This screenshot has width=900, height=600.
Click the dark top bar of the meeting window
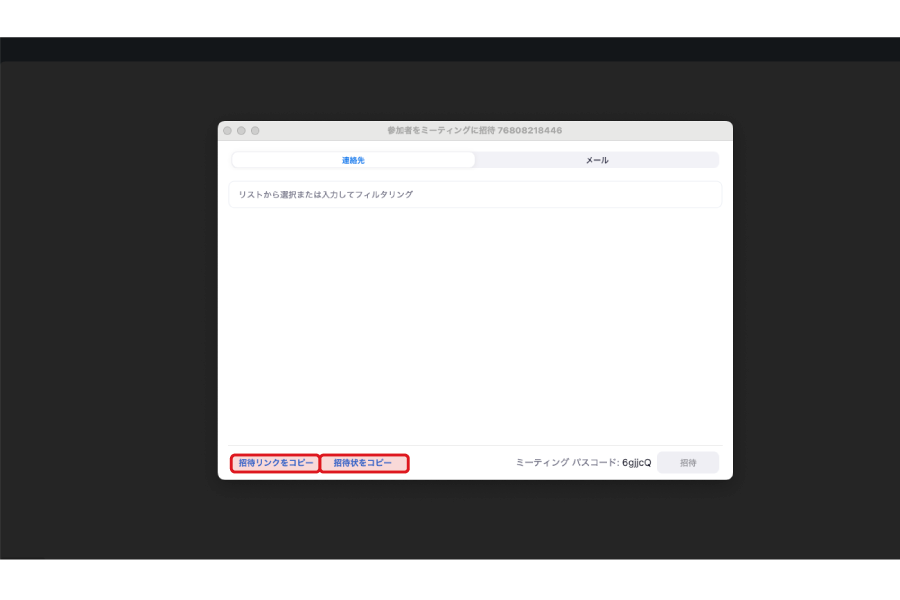[x=450, y=49]
